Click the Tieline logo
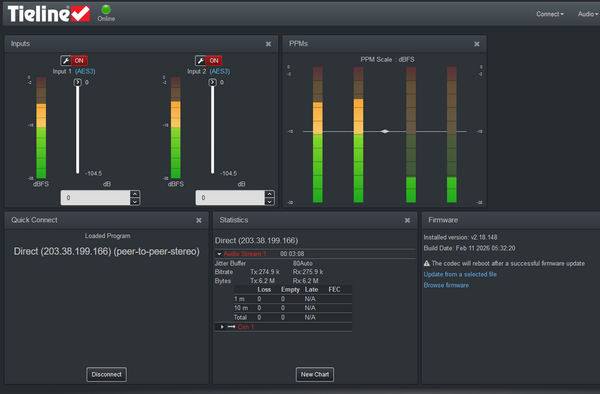Screen dimensions: 600x394 click(x=49, y=14)
